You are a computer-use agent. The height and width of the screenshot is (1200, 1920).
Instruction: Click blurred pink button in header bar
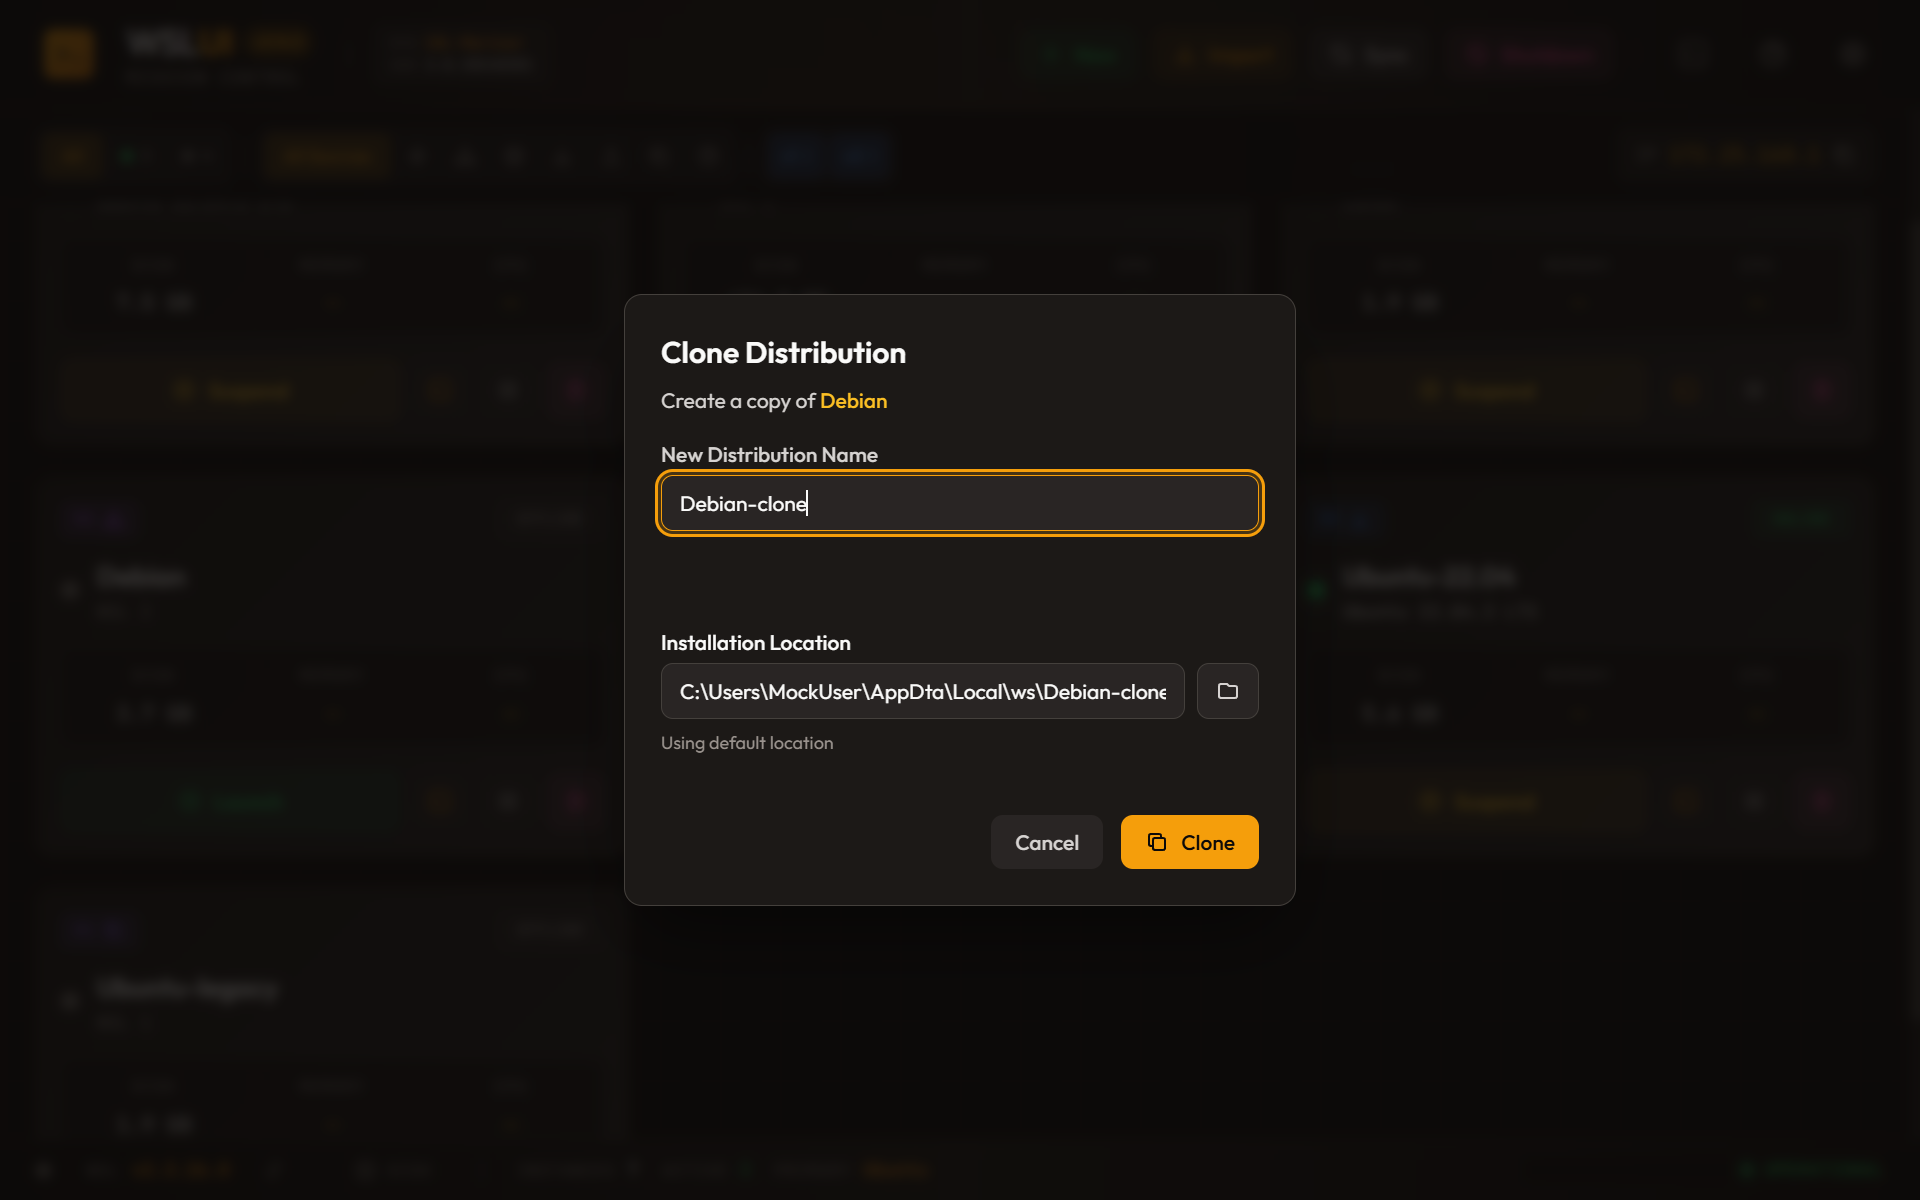[1532, 56]
